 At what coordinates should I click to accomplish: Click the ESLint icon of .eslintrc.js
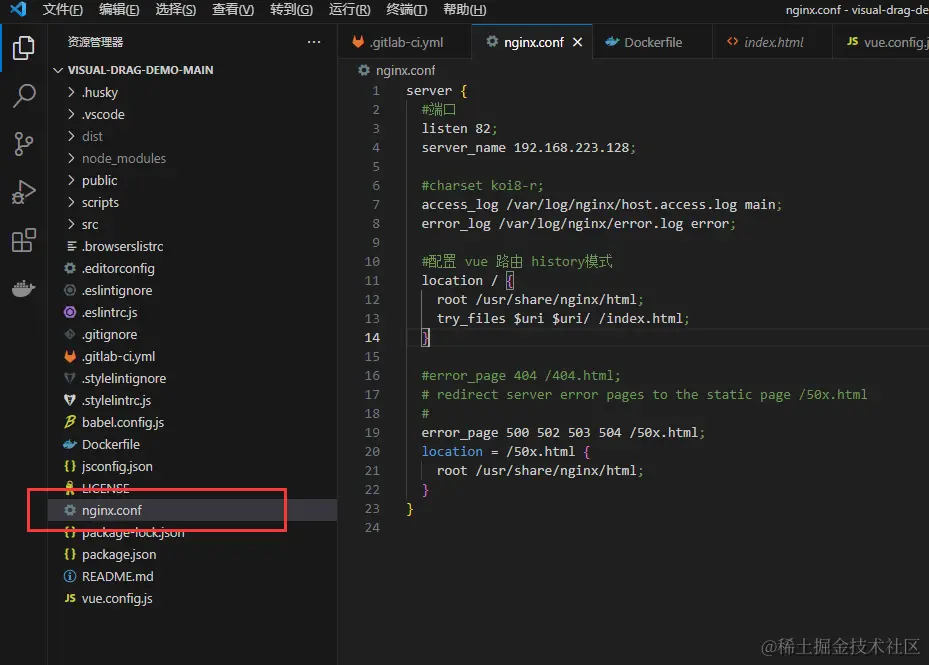tap(70, 312)
